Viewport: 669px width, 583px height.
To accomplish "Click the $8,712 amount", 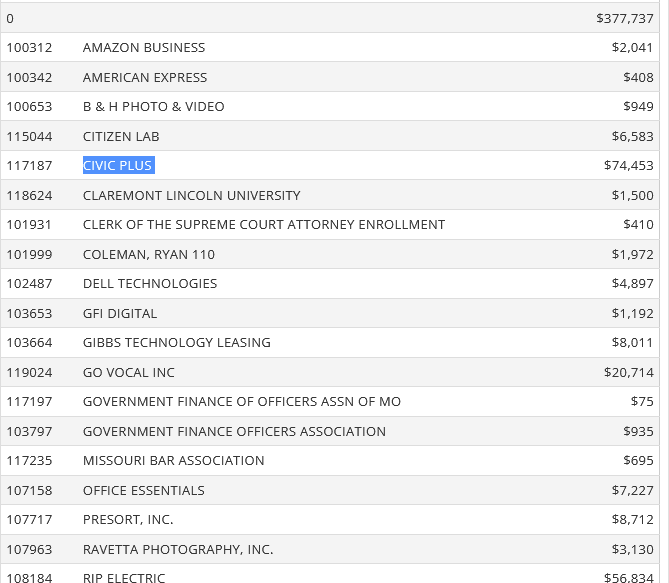I will pyautogui.click(x=632, y=519).
